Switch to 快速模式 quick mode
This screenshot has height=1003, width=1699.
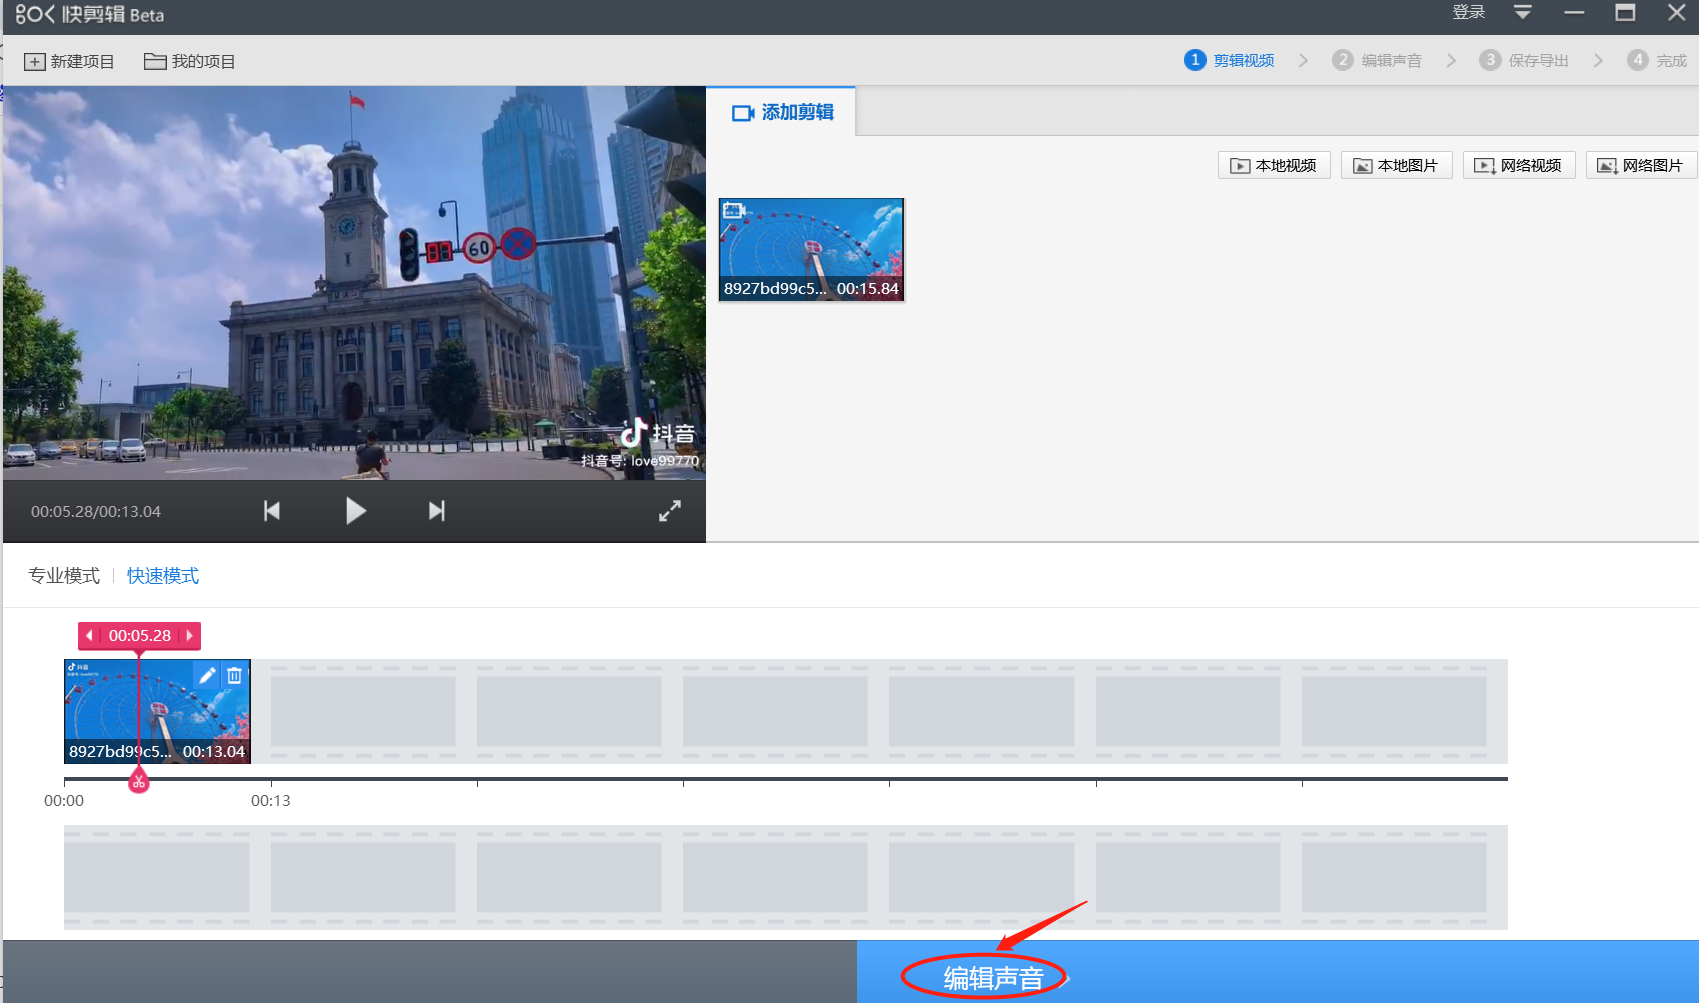point(163,576)
